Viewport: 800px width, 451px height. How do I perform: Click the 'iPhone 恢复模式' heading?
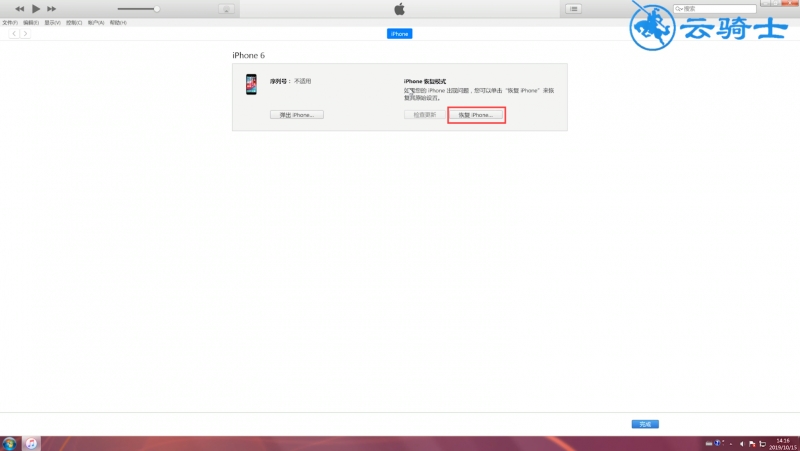425,81
